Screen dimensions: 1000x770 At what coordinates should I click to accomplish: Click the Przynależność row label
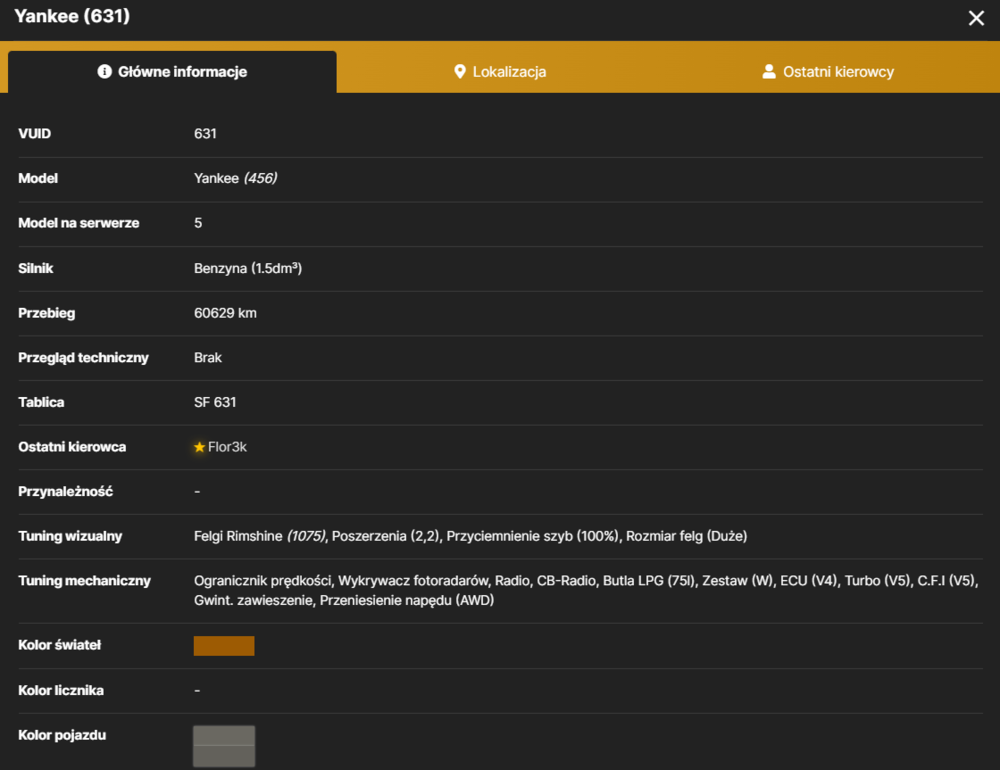tap(66, 492)
